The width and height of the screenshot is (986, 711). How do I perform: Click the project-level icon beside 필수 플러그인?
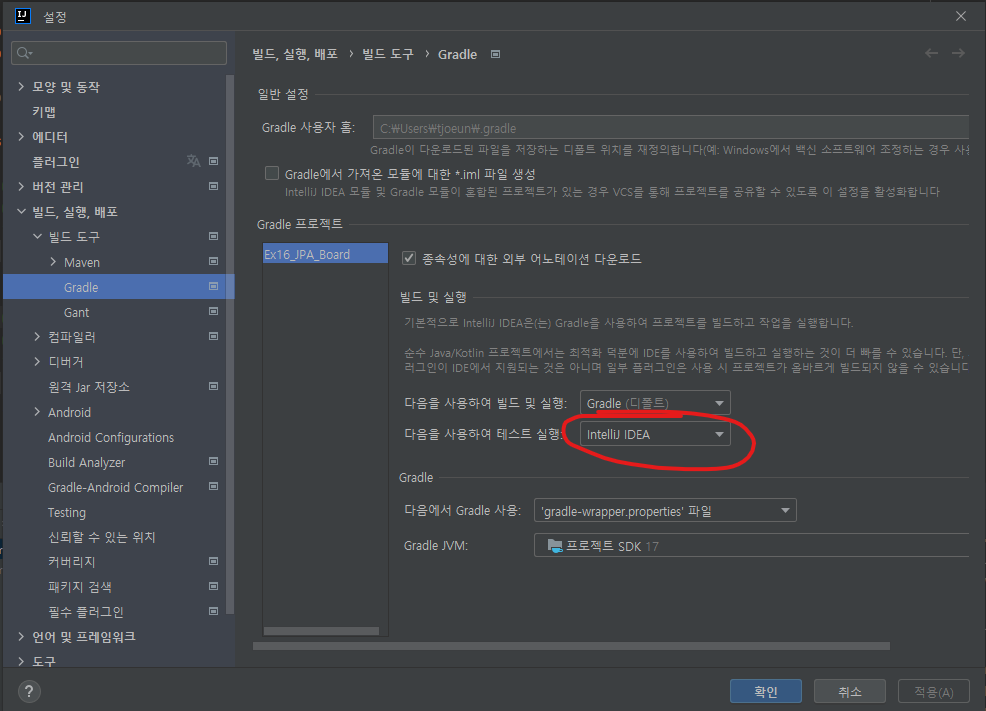(214, 612)
